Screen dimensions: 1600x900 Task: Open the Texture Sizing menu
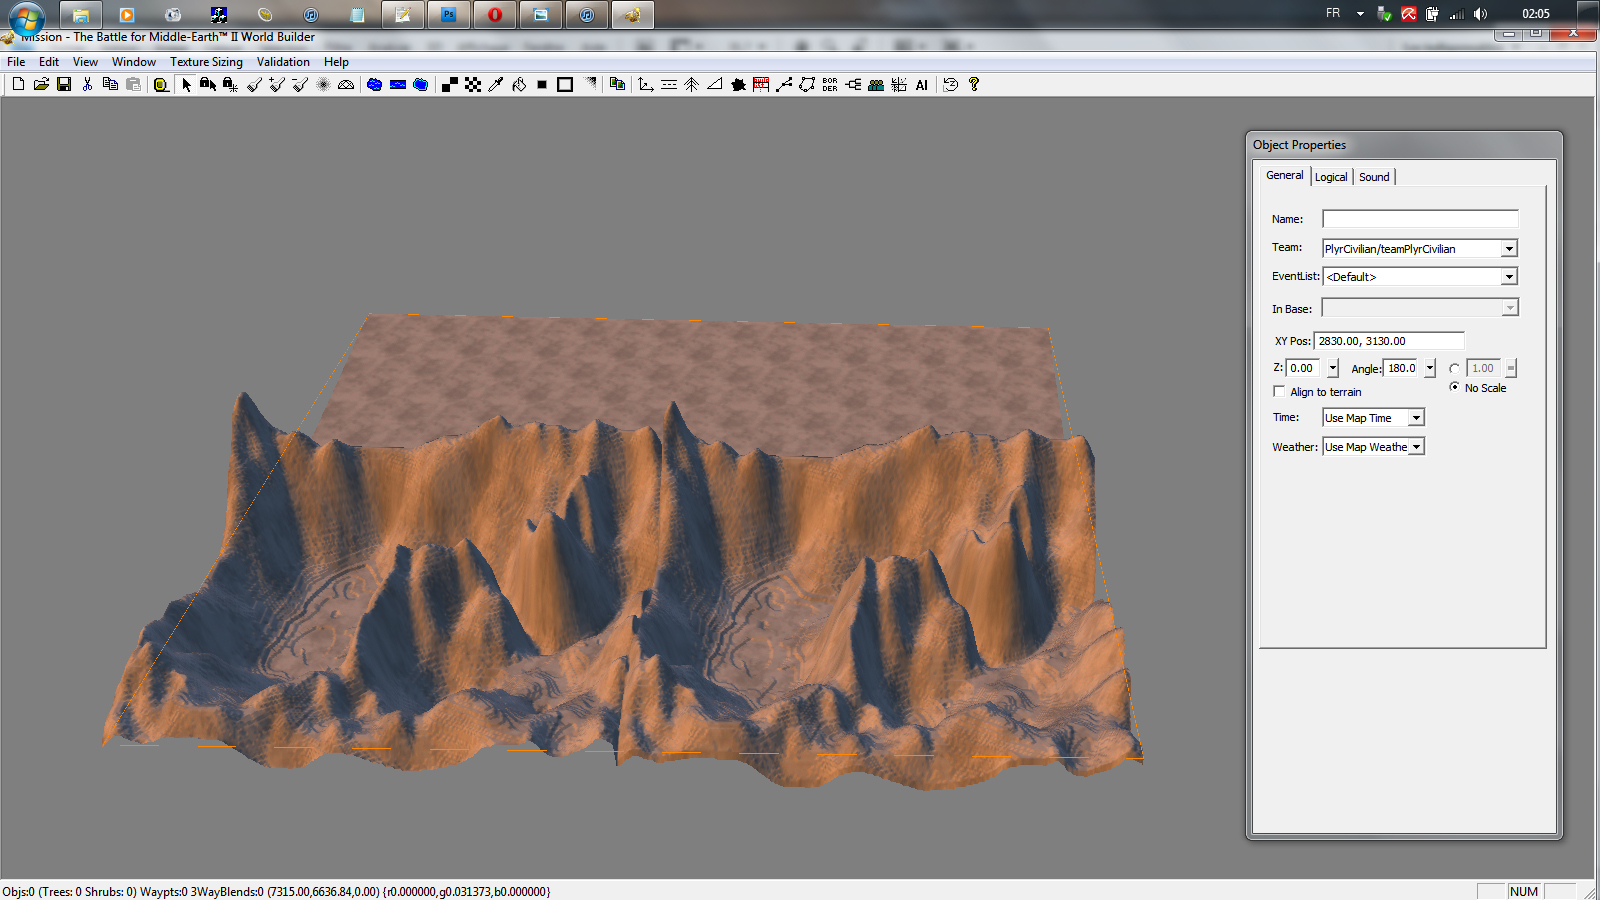pos(206,62)
